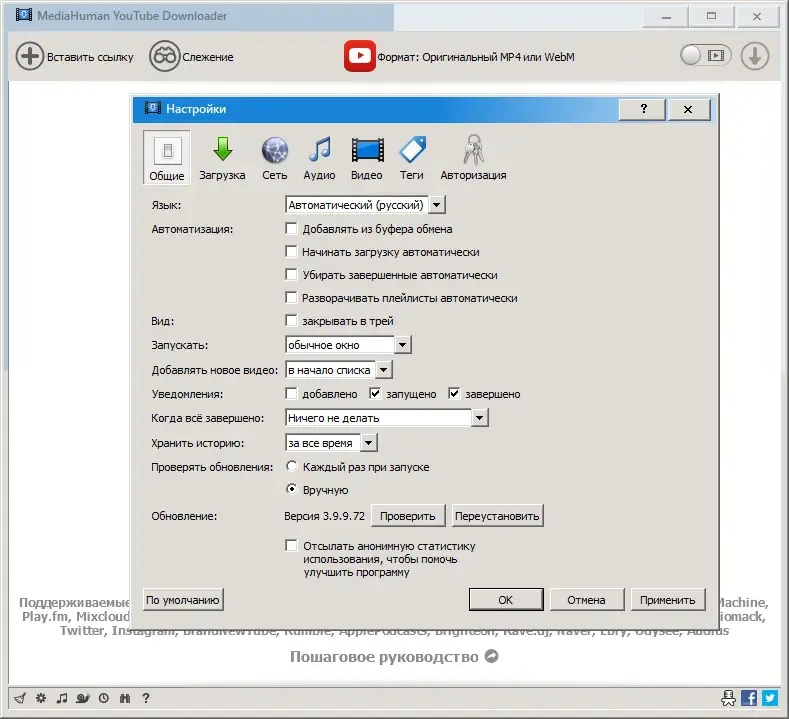Click the arrow icon beside Пошаговое руководство
The image size is (789, 719).
click(x=492, y=656)
